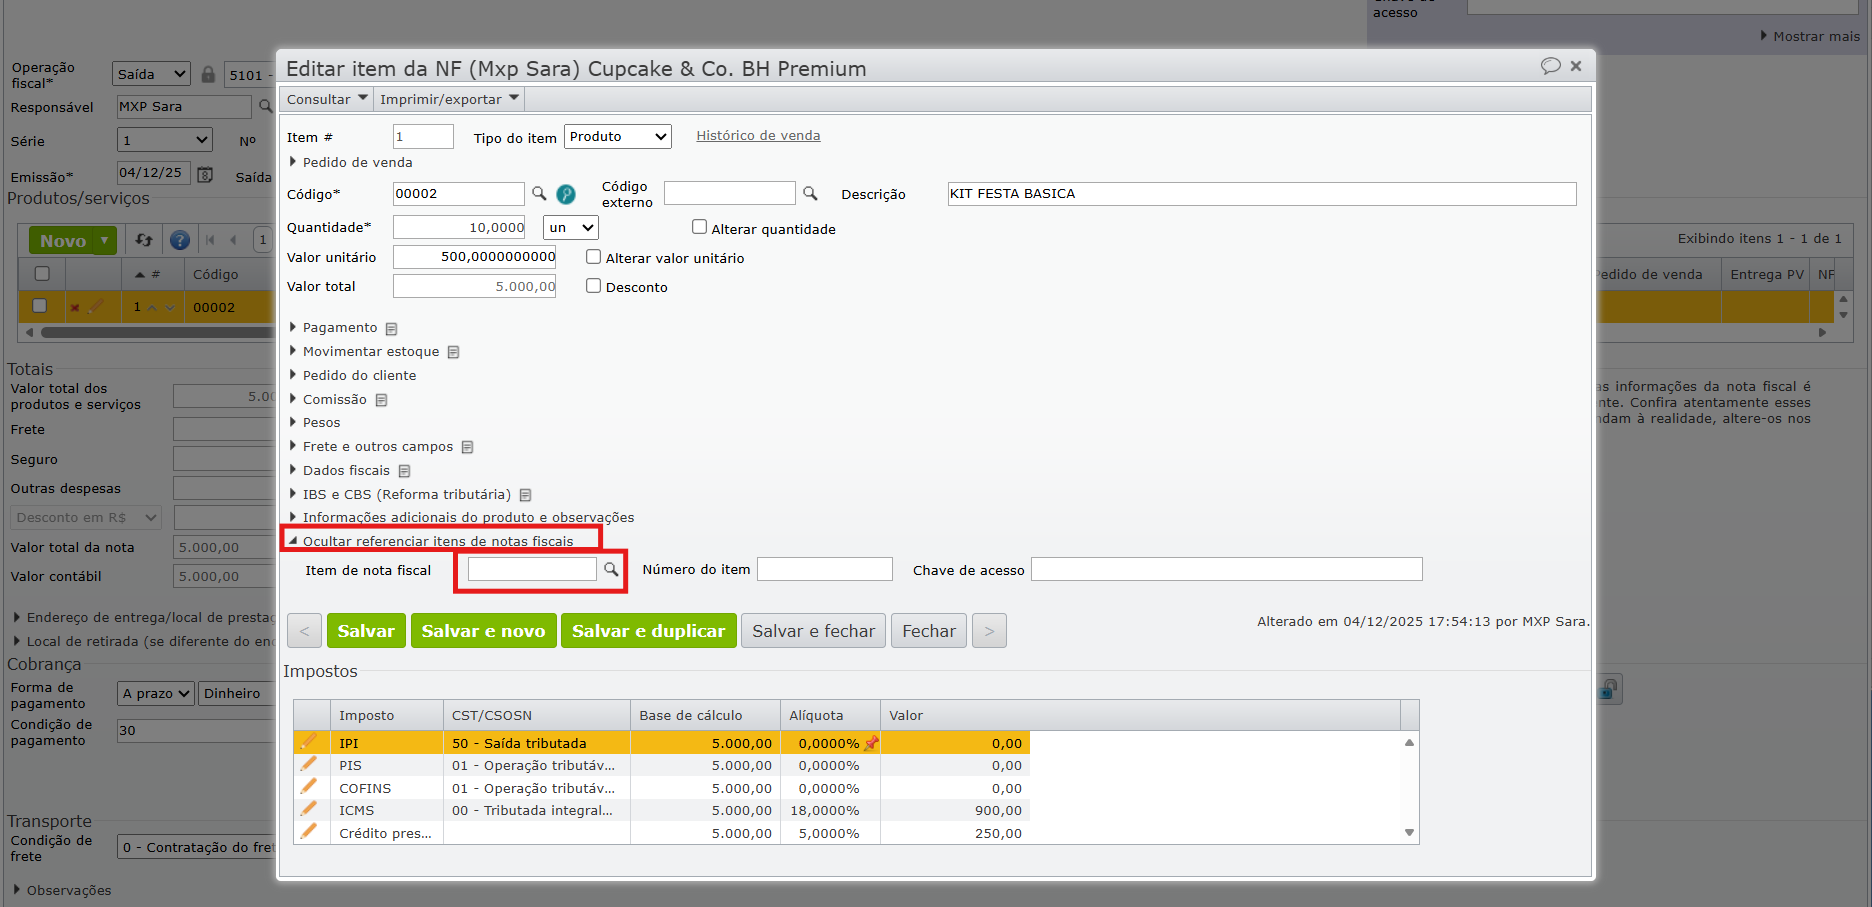Click the Descrição field KIT FESTA BASICA
The height and width of the screenshot is (907, 1872).
point(1262,193)
